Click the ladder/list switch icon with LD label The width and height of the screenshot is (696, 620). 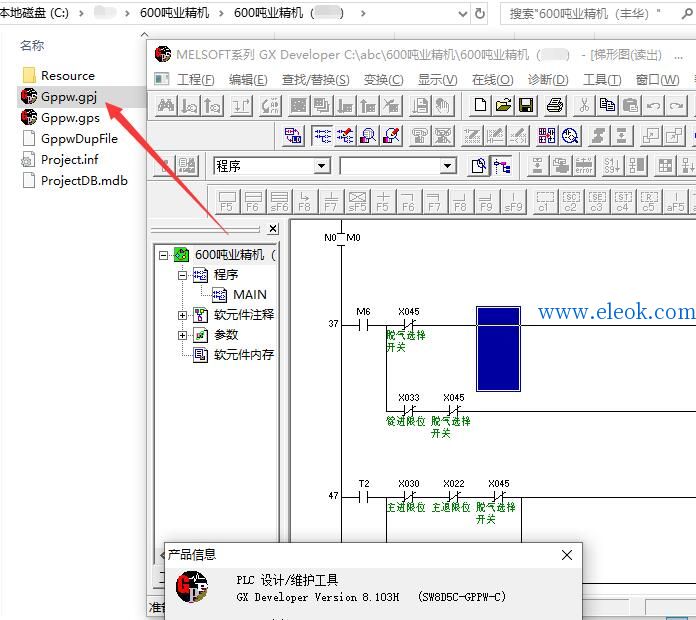point(293,136)
